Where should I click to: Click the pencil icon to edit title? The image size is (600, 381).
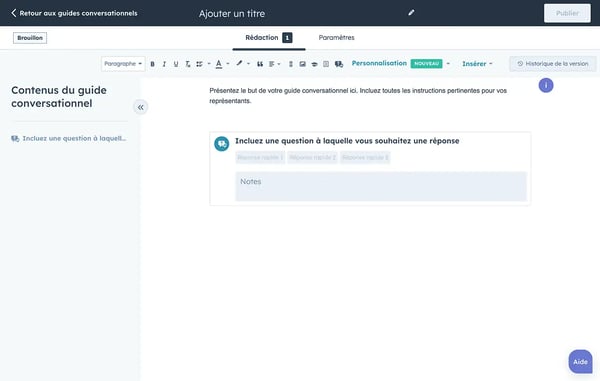[x=411, y=13]
